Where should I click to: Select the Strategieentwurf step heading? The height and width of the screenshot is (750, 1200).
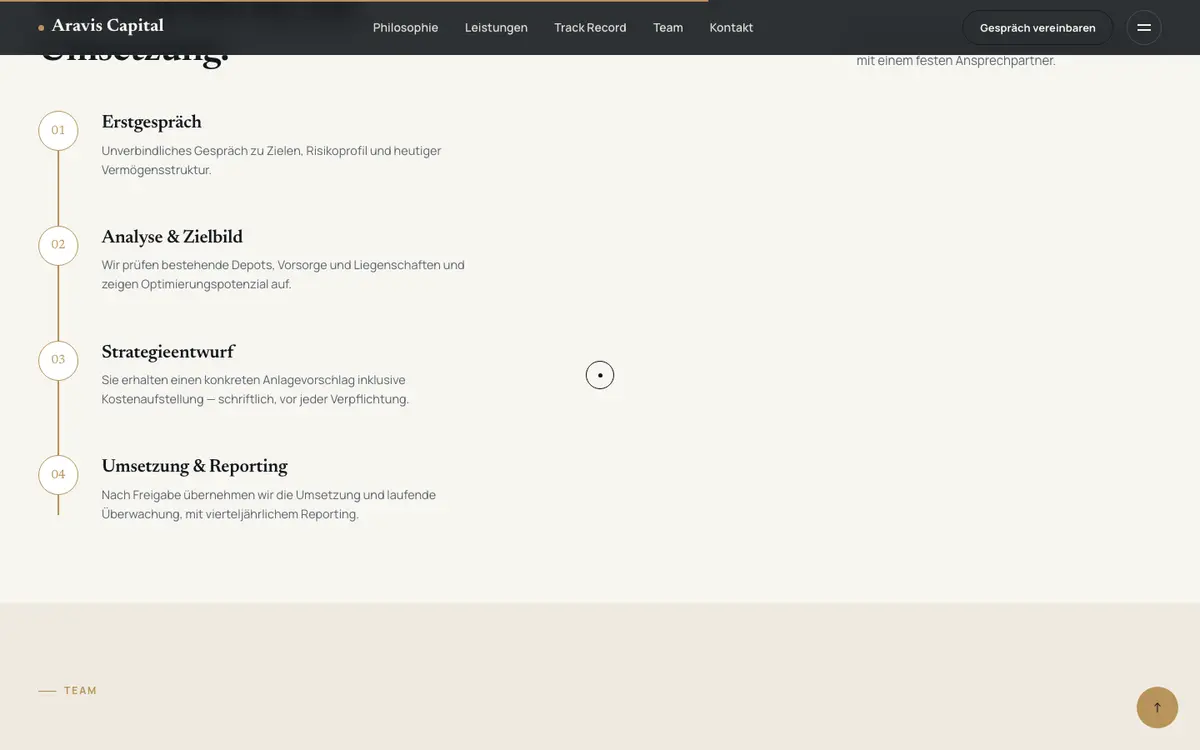pyautogui.click(x=168, y=352)
